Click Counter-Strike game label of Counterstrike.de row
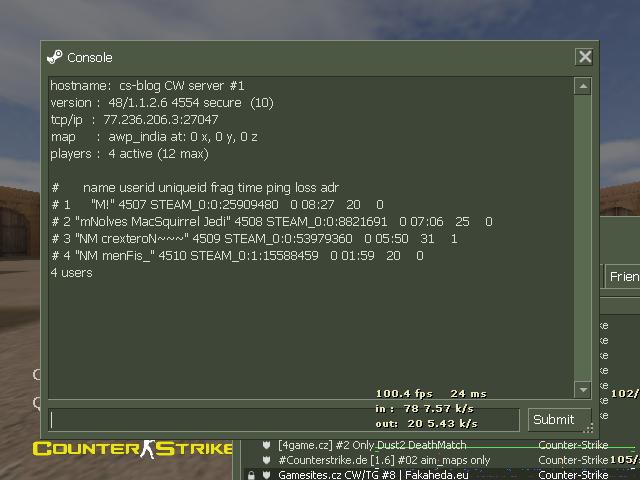The image size is (640, 480). tap(573, 460)
